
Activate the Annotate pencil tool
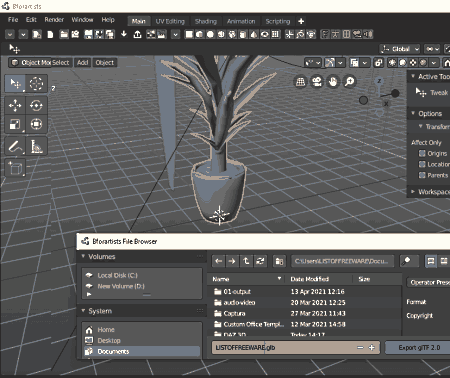click(x=15, y=146)
